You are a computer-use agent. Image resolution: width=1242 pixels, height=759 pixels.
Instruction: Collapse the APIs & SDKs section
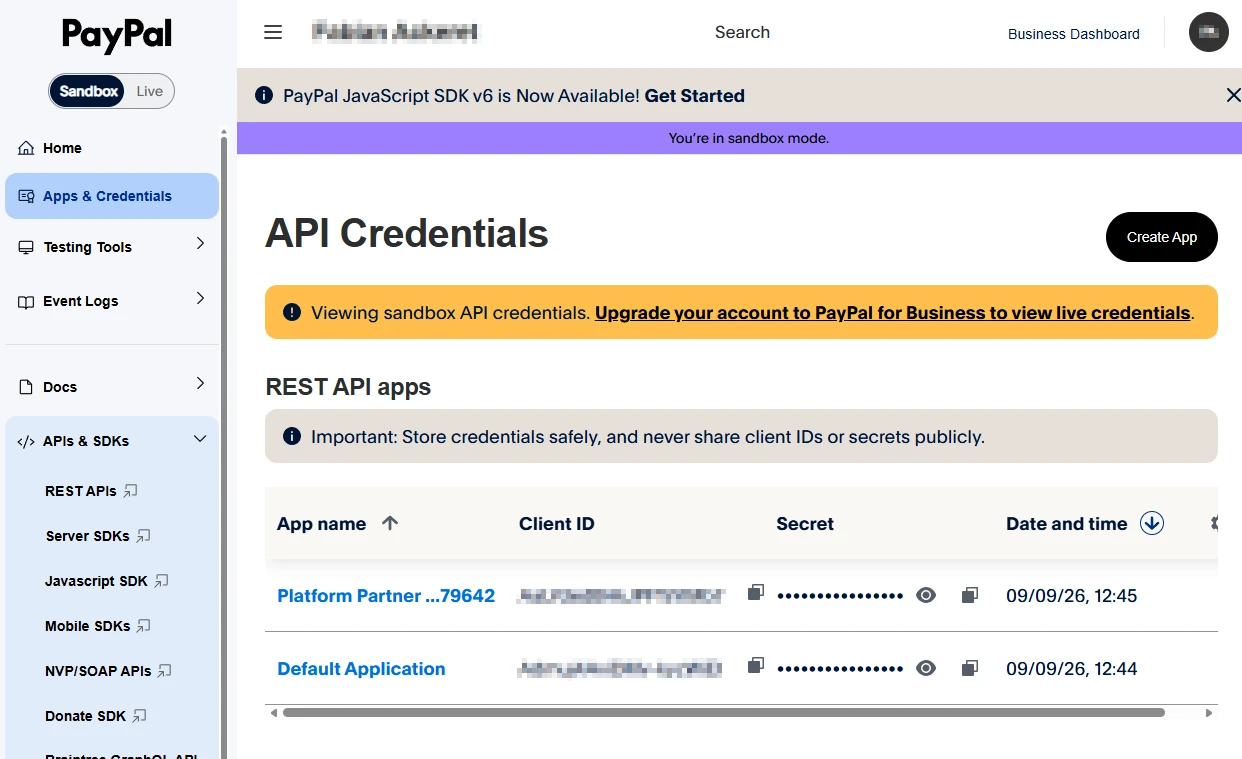(x=200, y=439)
